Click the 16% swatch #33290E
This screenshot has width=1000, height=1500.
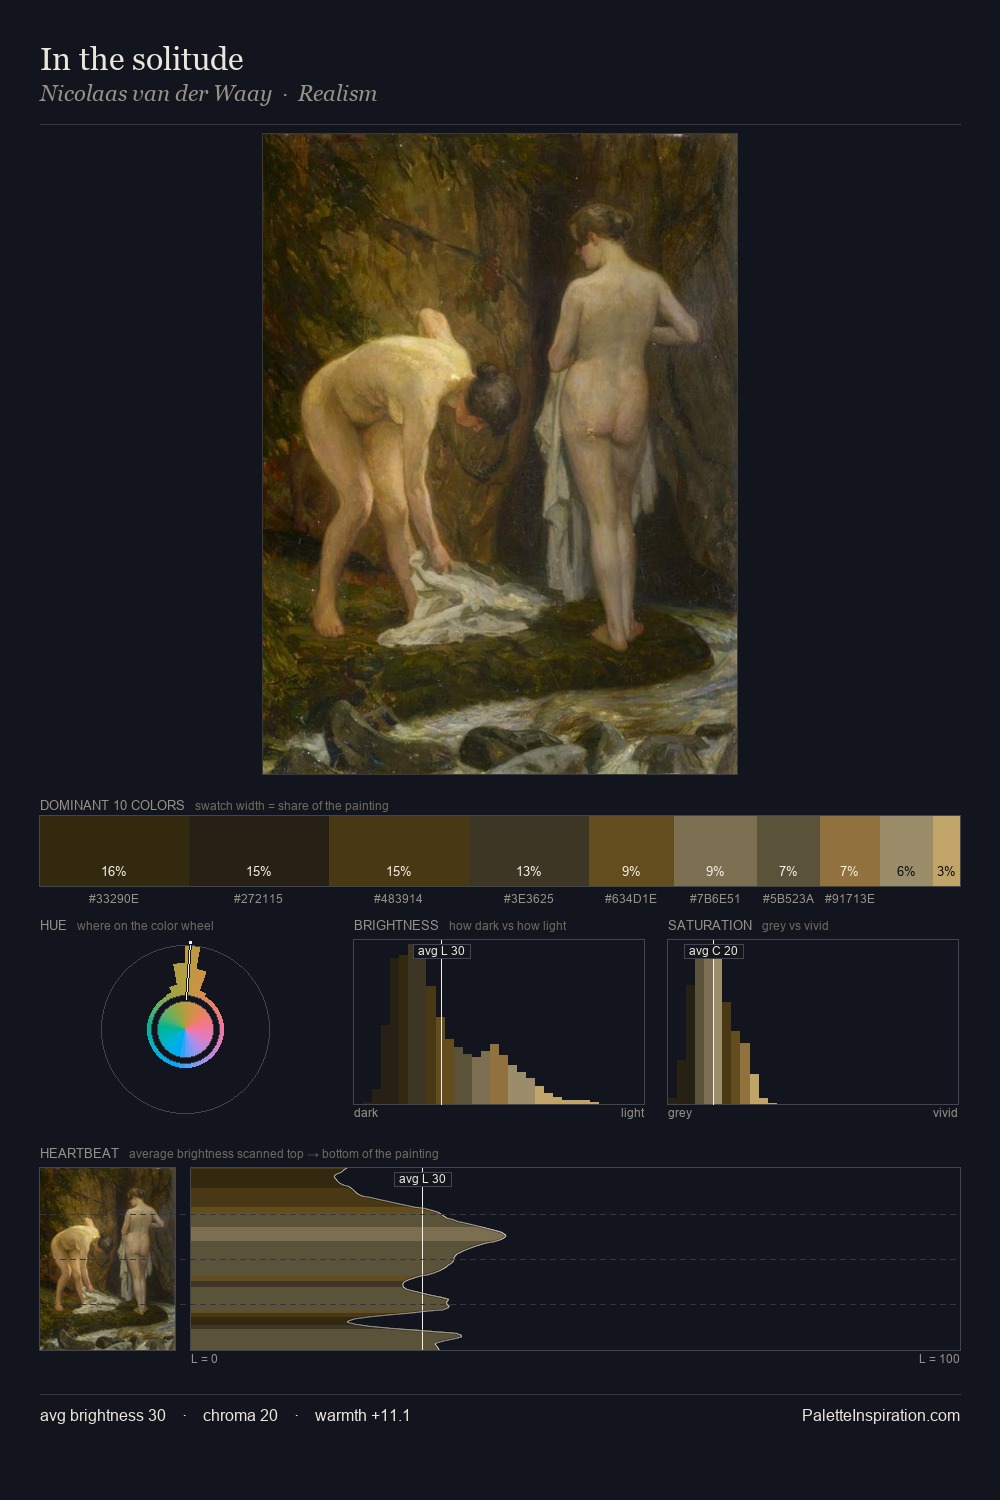tap(114, 851)
